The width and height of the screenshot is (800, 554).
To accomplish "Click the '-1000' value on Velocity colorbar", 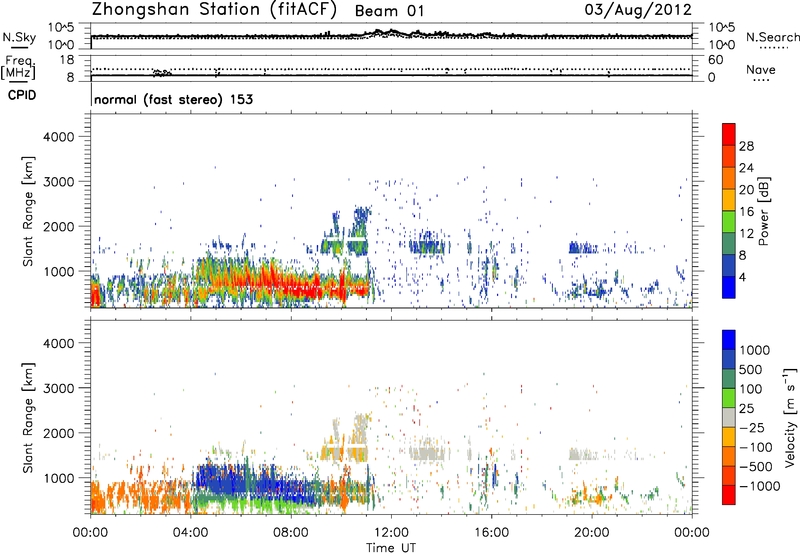I will 760,486.
